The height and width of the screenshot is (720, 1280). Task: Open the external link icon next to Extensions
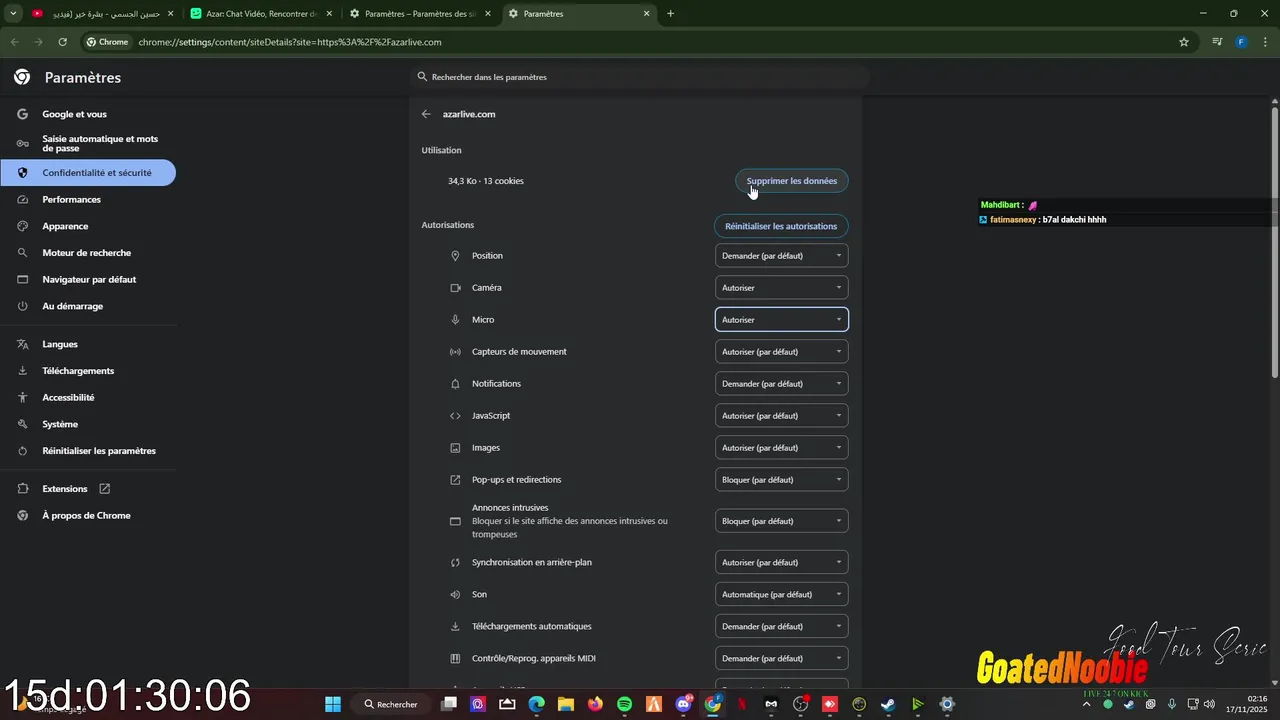[x=104, y=489]
